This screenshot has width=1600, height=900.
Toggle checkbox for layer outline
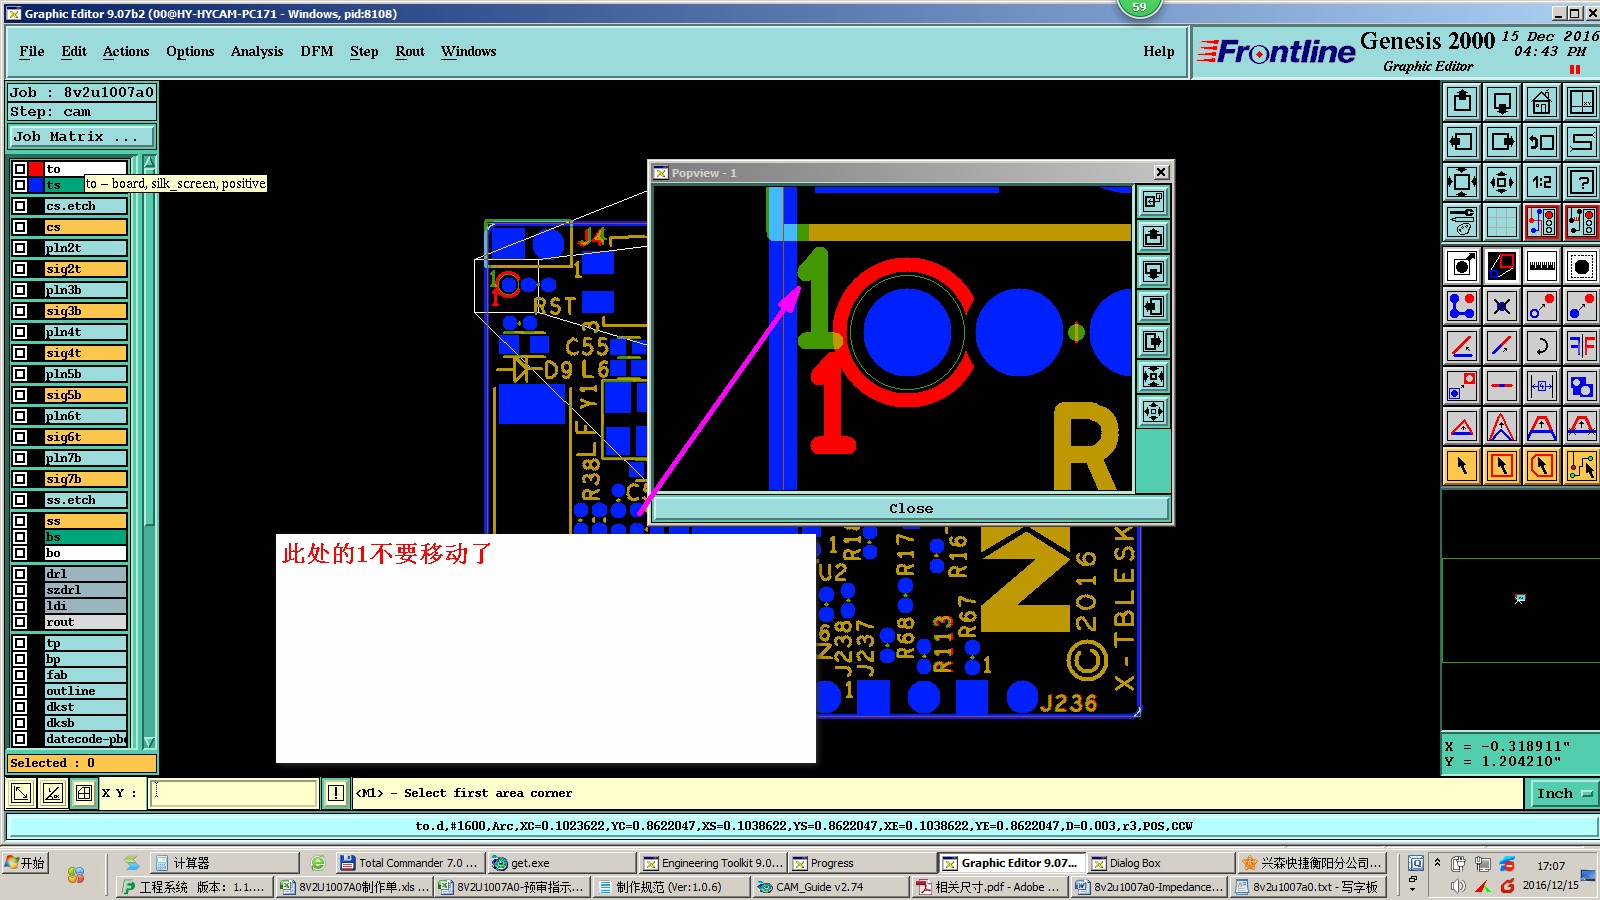pyautogui.click(x=20, y=691)
